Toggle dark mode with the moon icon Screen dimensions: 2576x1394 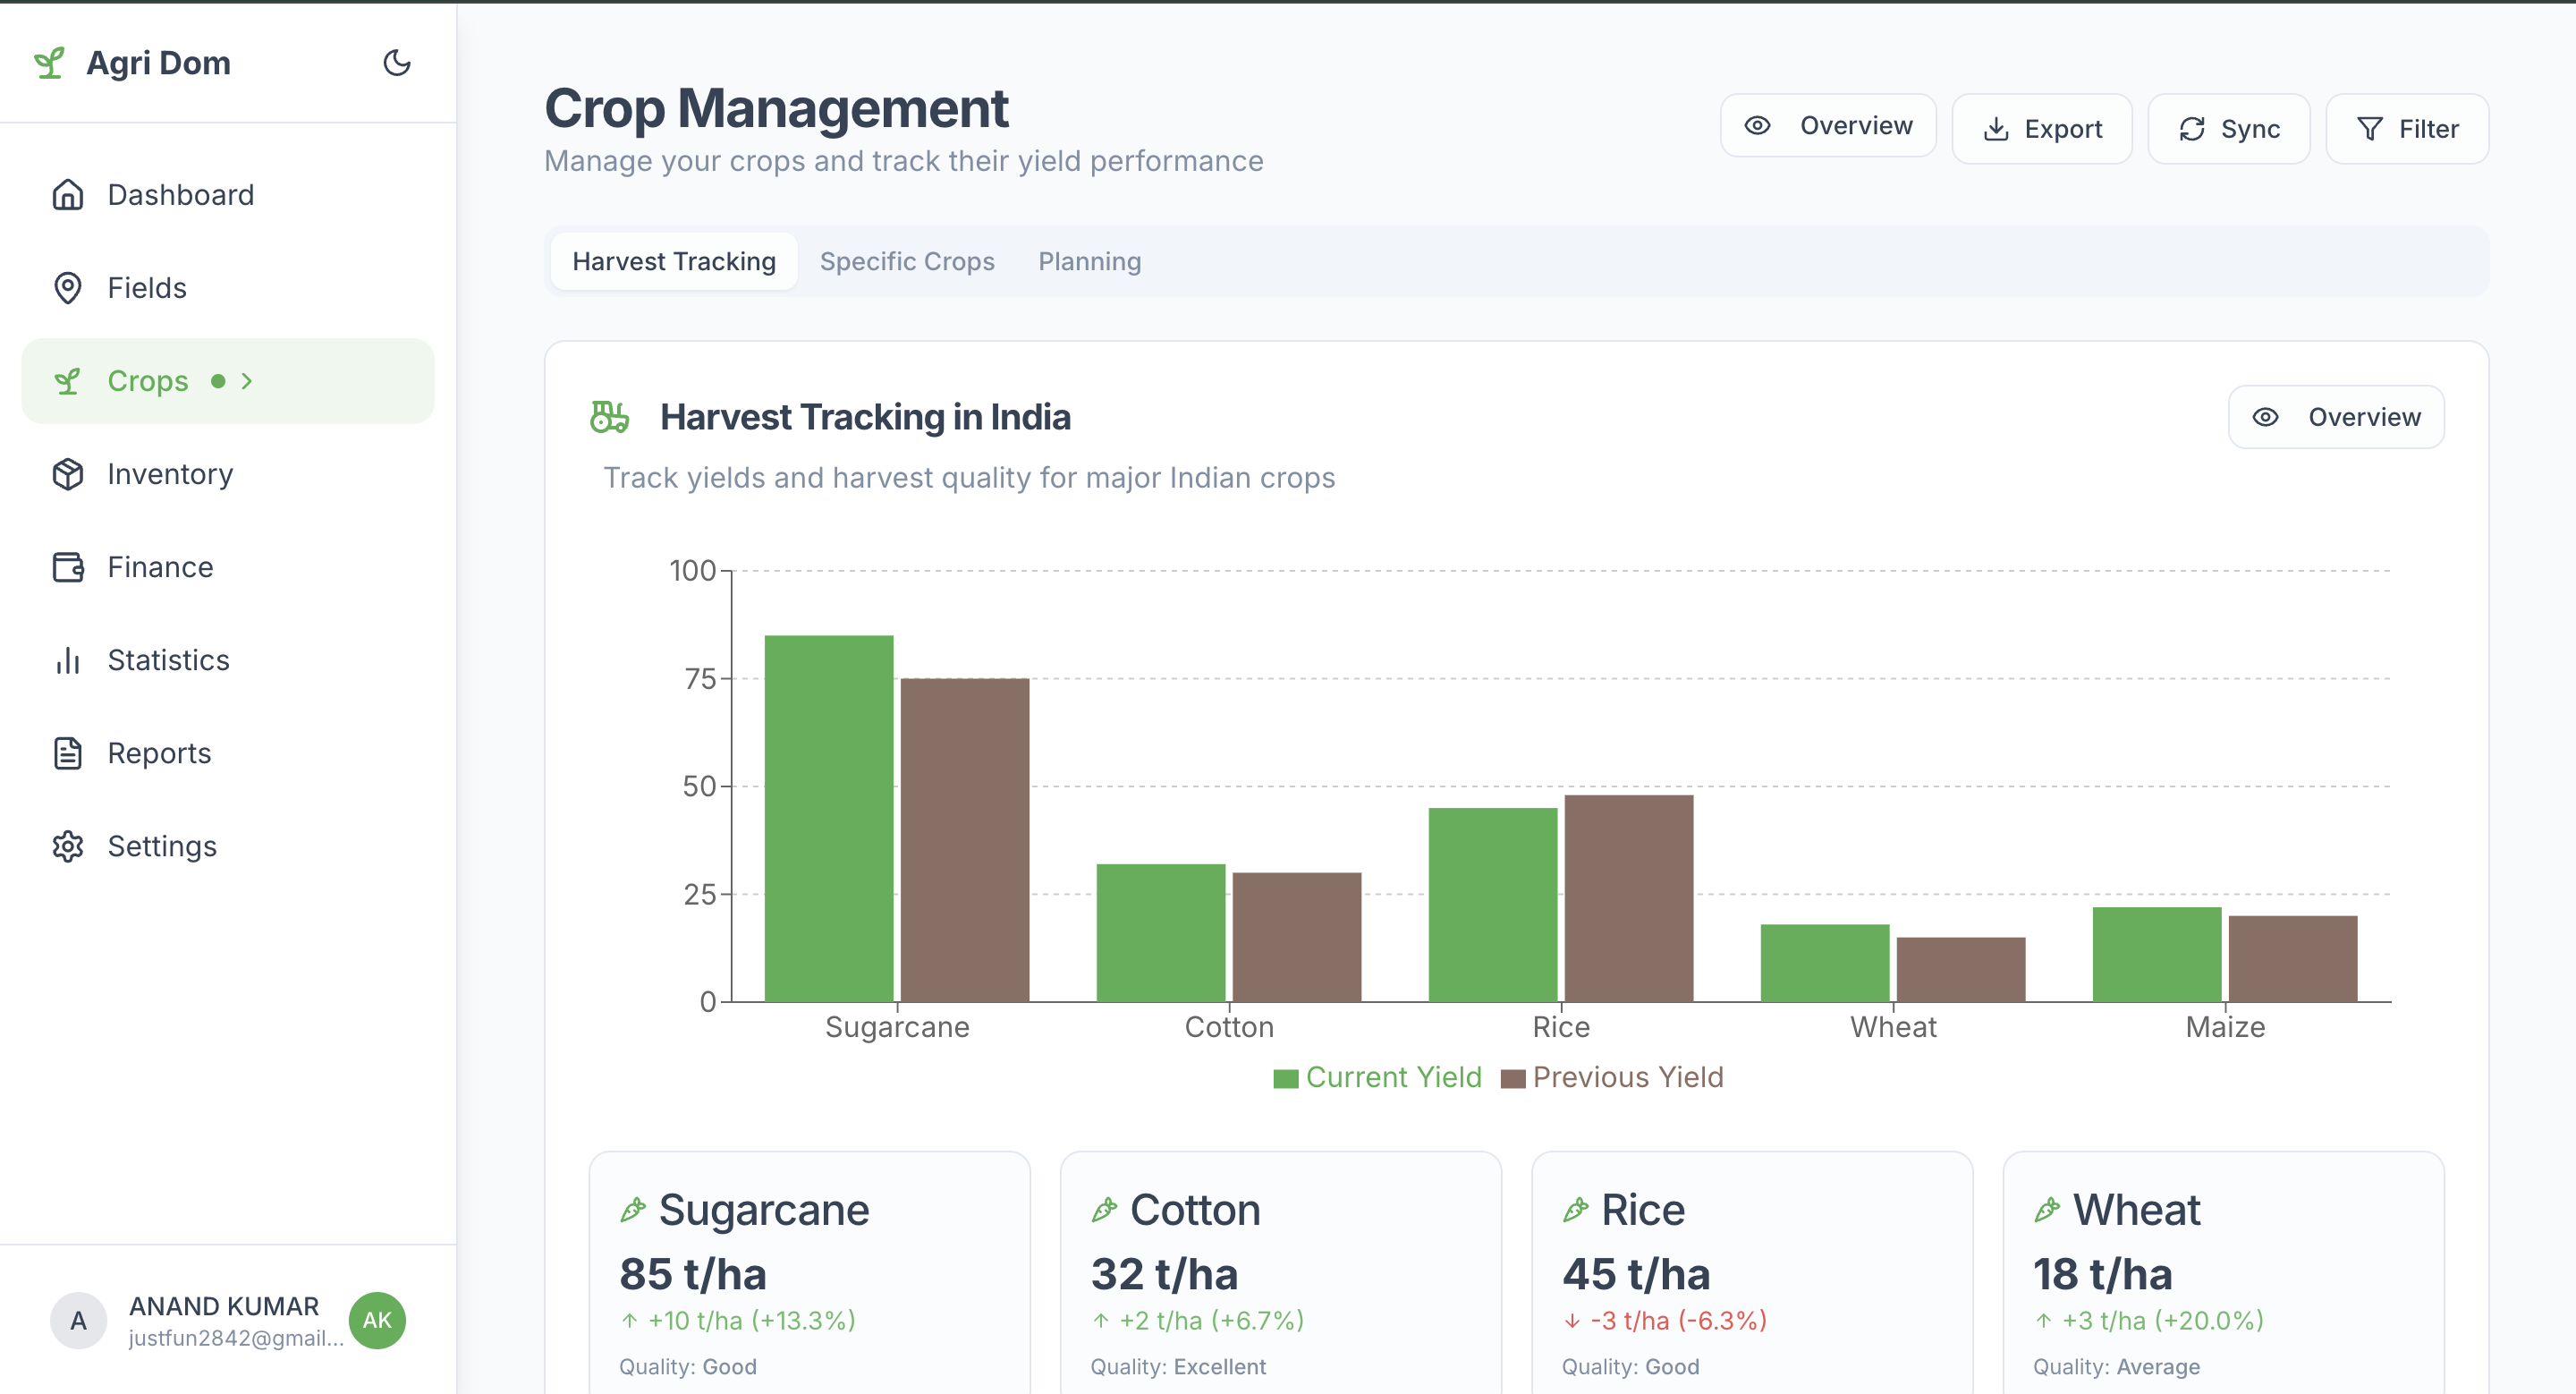click(397, 63)
